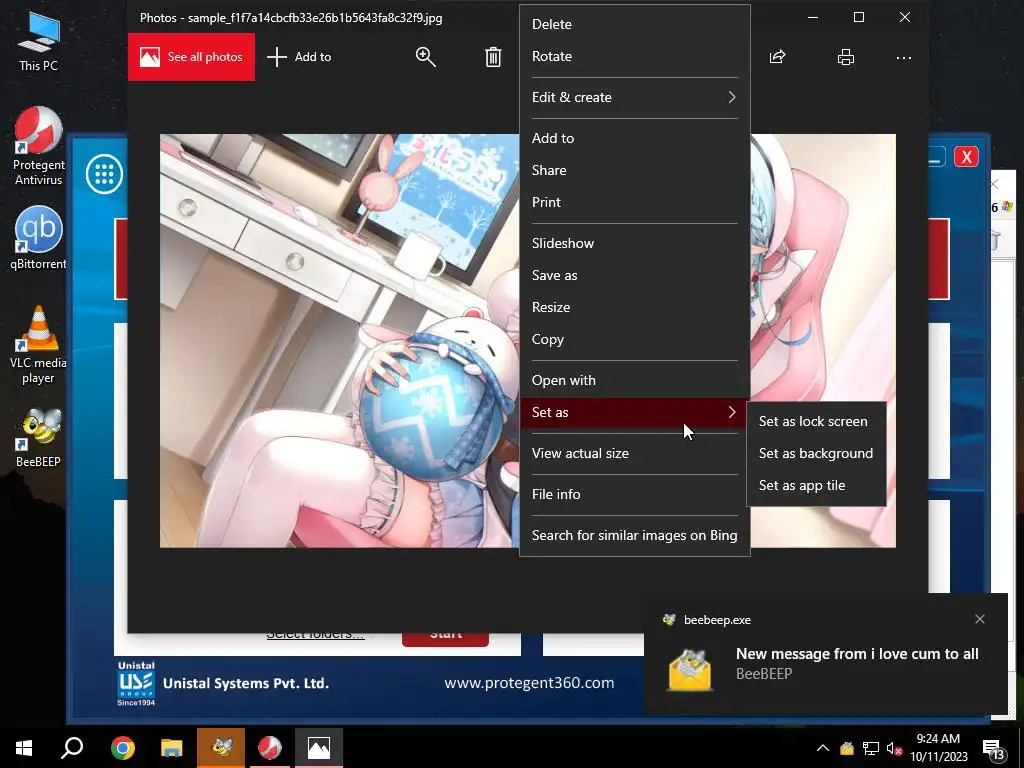
Task: Expand the Edit & create submenu
Action: (x=634, y=97)
